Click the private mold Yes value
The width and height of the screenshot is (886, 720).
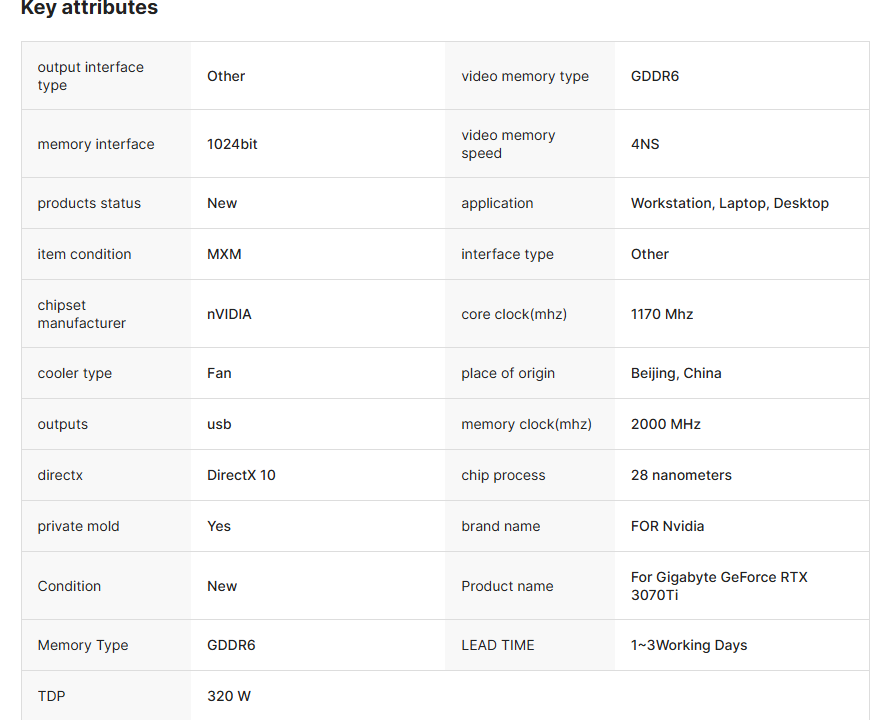click(x=219, y=526)
